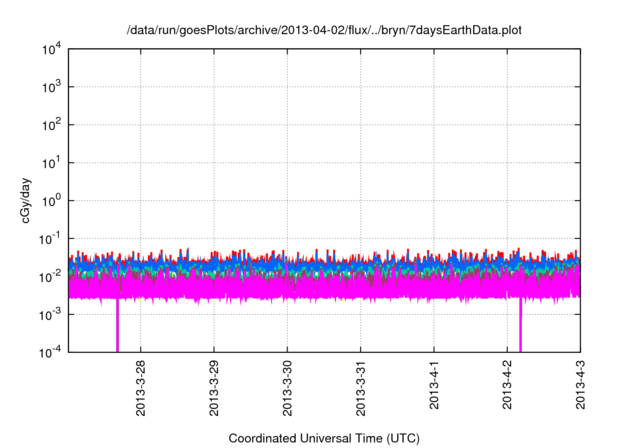This screenshot has width=640, height=448.
Task: Click the 10^2 y-axis tick label
Action: [51, 125]
